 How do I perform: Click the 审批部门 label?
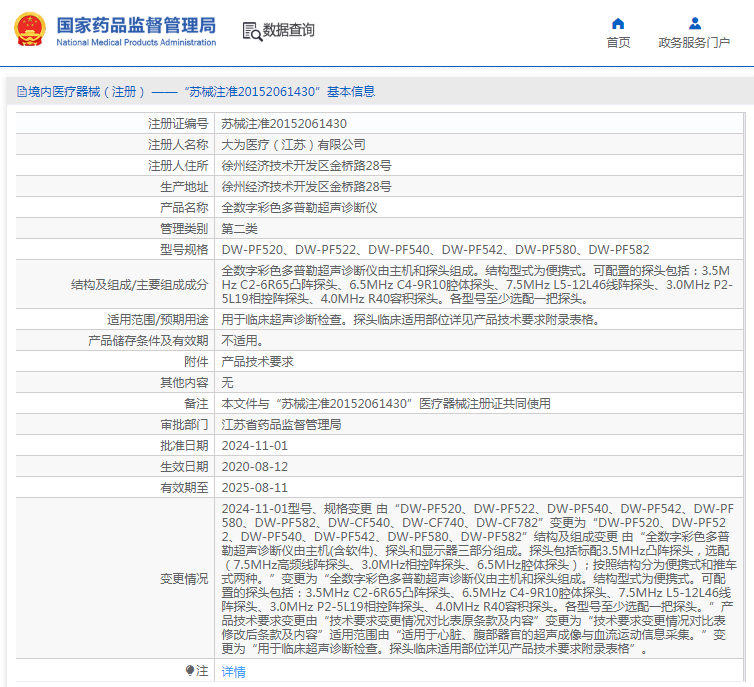[184, 425]
